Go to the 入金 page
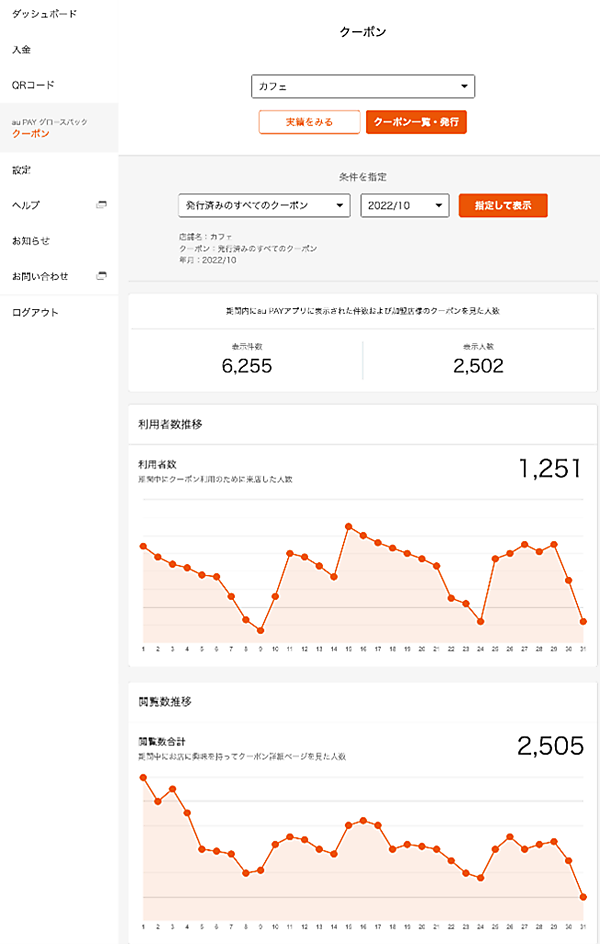 (x=22, y=49)
